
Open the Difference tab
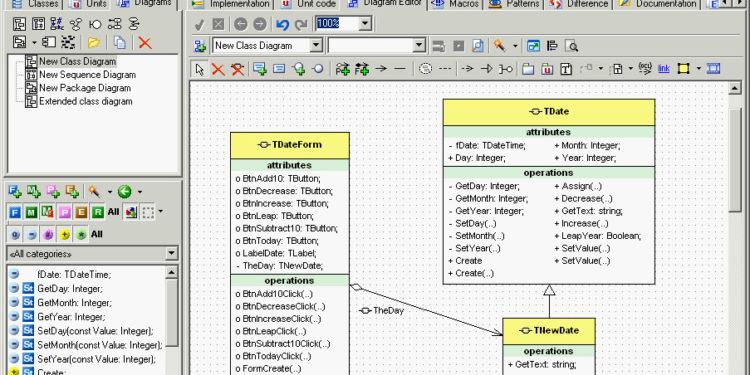pos(579,4)
